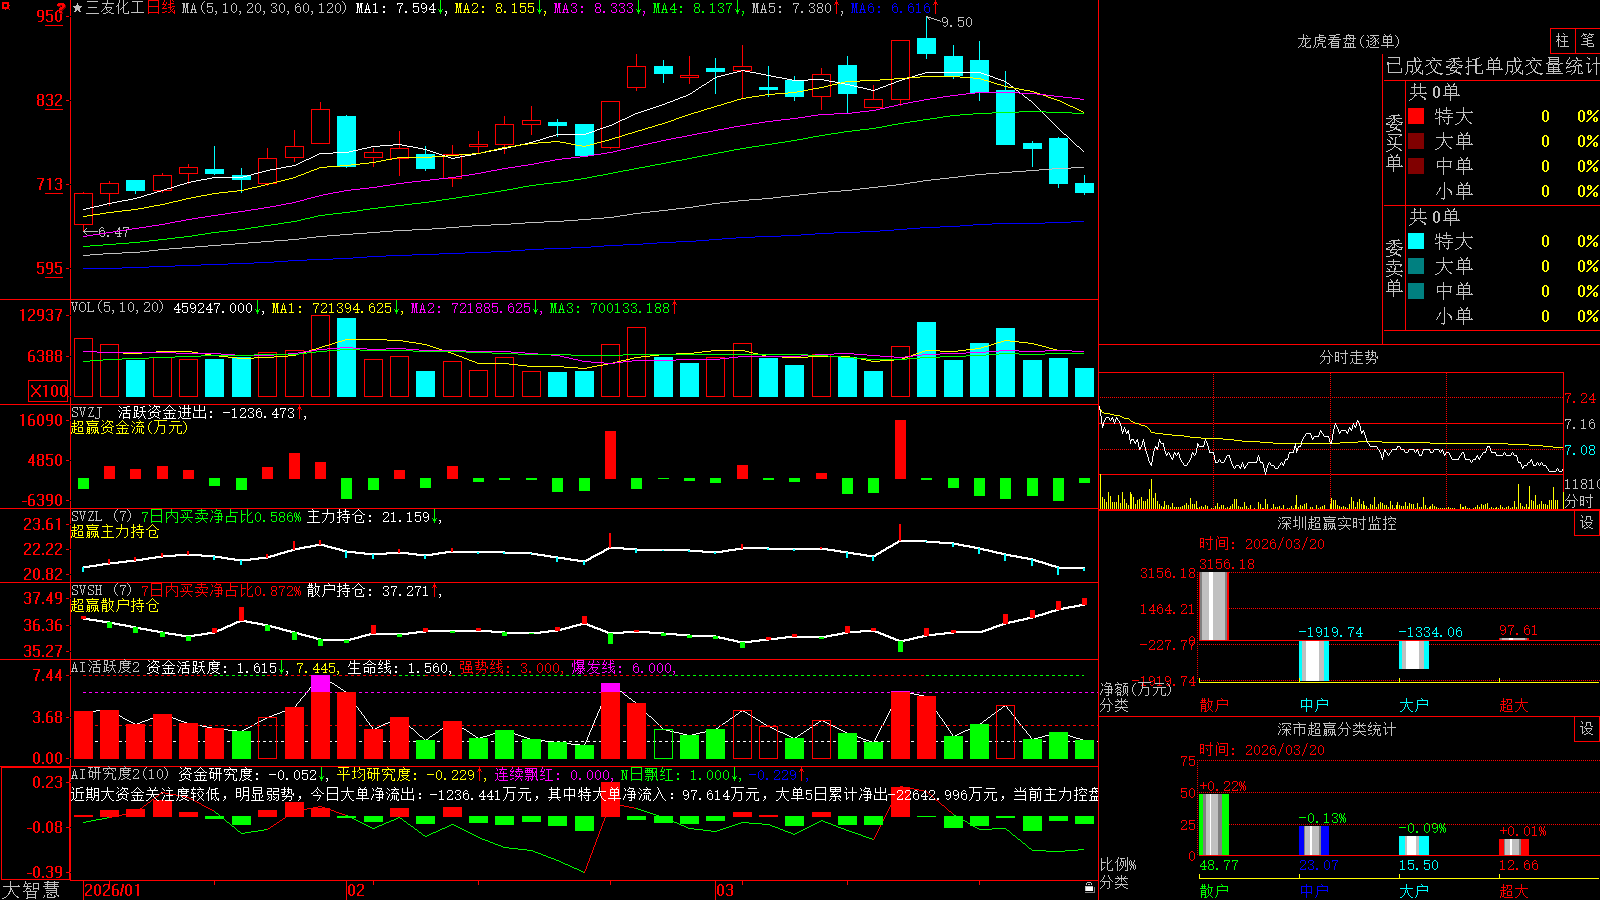Click the 02 month marker on time axis
The height and width of the screenshot is (900, 1600).
(x=355, y=890)
